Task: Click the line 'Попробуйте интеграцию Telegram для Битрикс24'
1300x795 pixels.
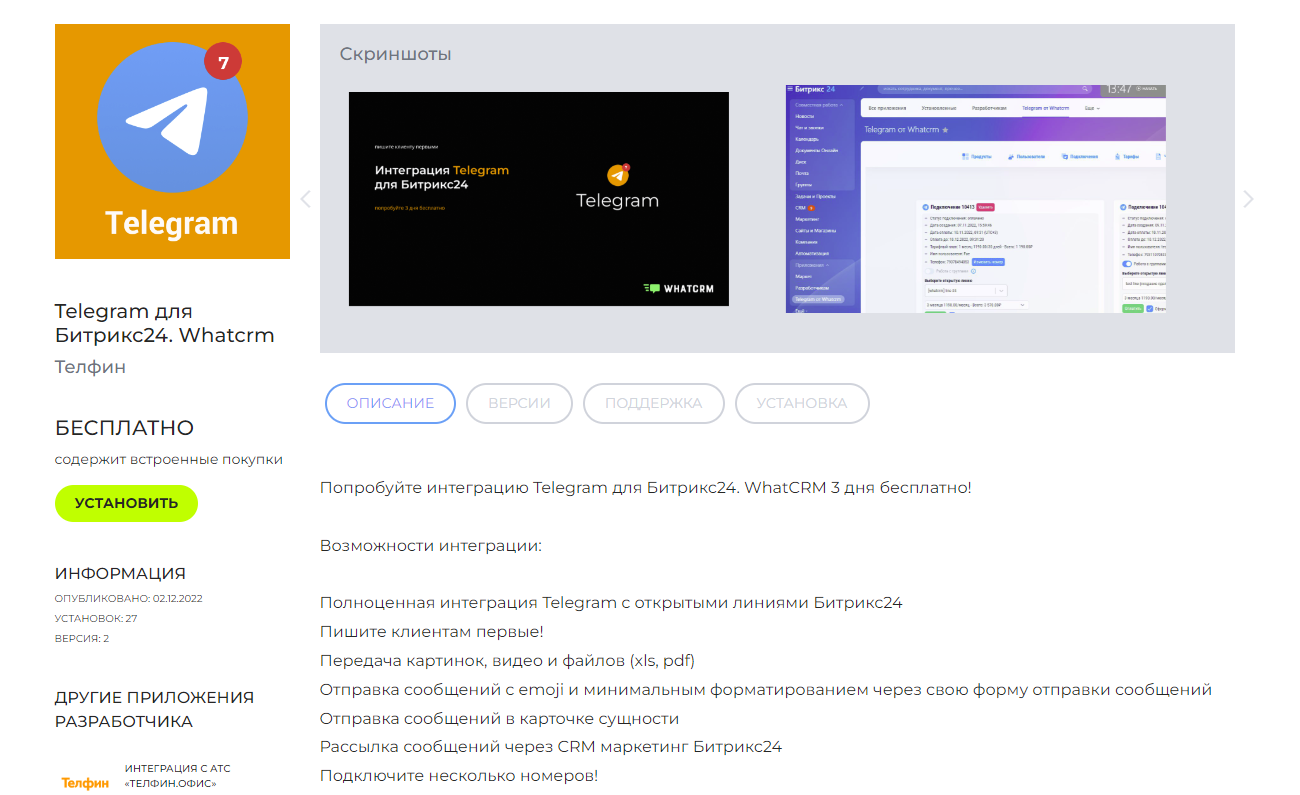Action: pyautogui.click(x=646, y=488)
